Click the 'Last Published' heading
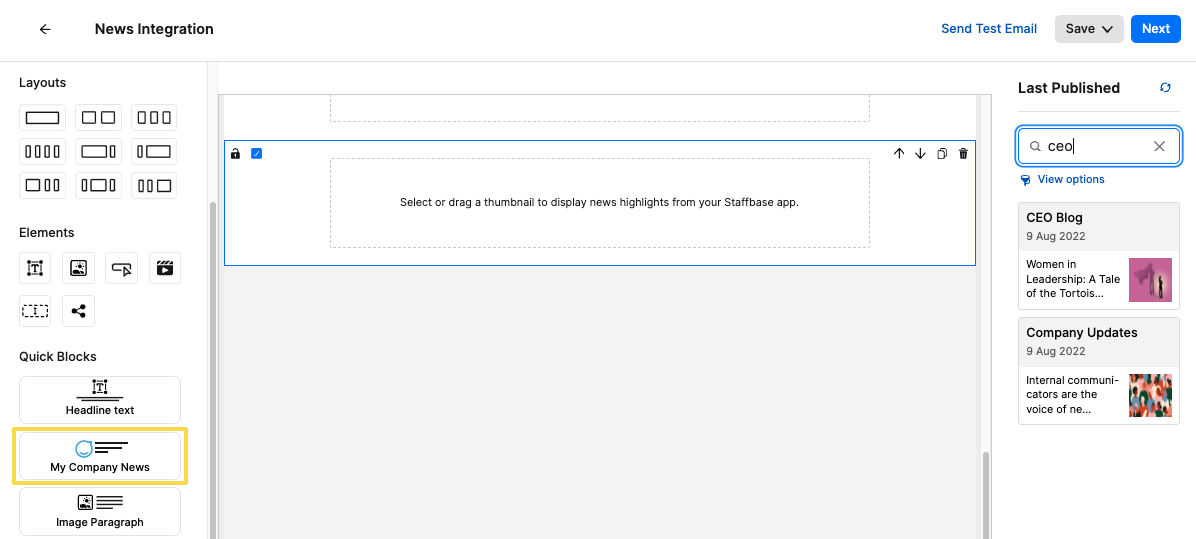Image resolution: width=1196 pixels, height=539 pixels. [1069, 88]
